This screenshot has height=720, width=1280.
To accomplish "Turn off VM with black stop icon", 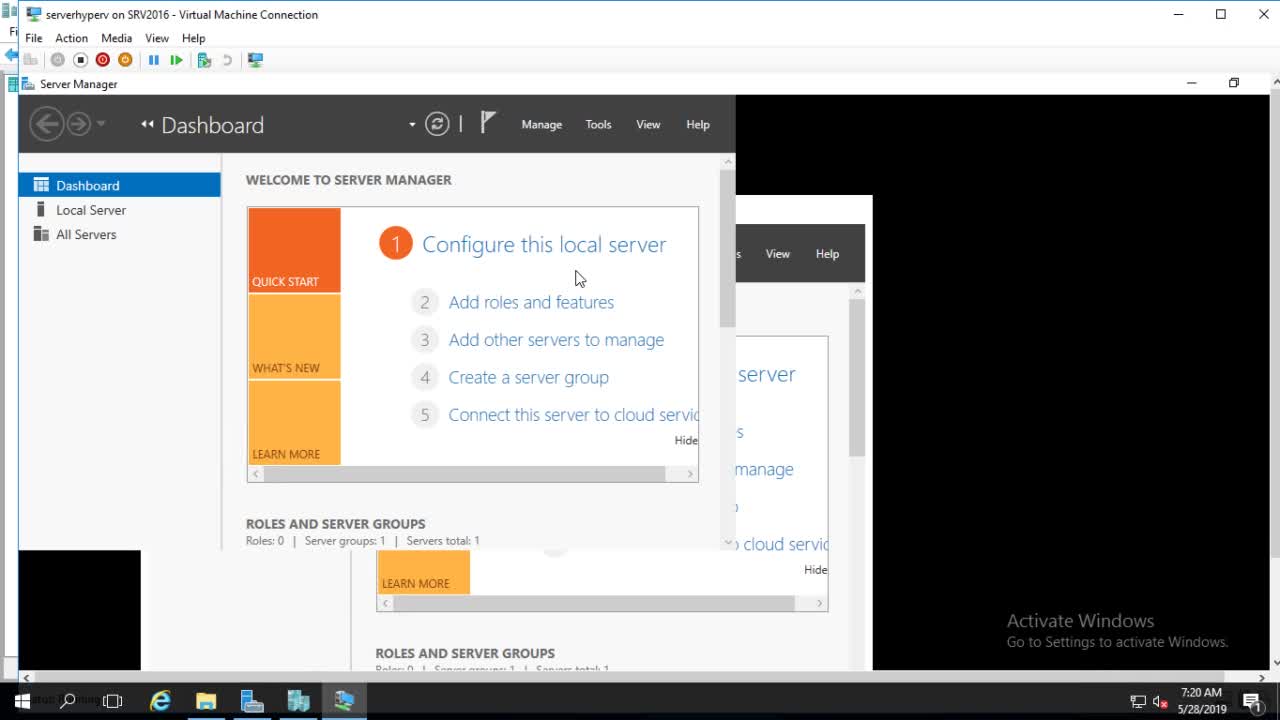I will (81, 60).
